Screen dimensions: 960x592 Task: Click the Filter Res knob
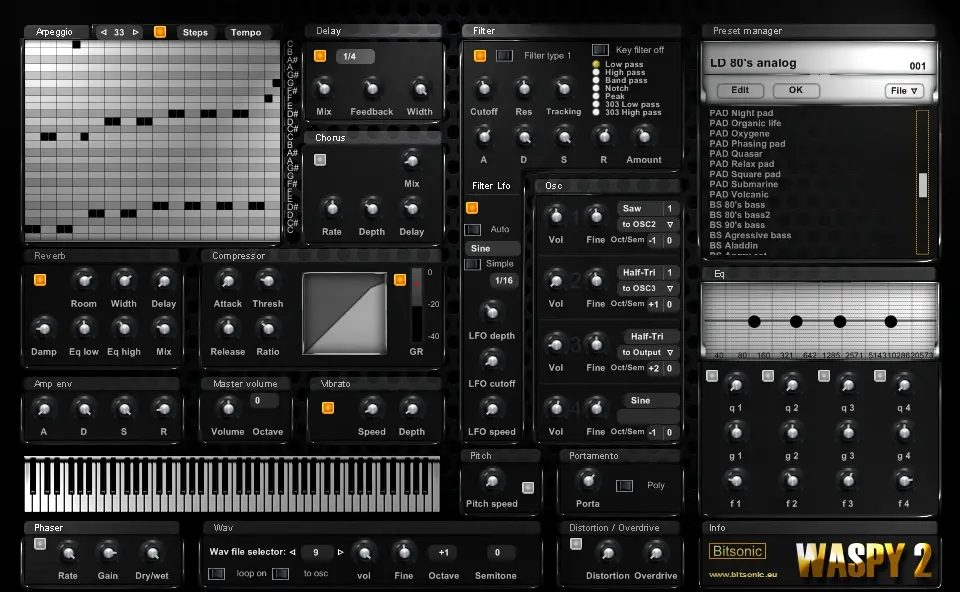(523, 89)
